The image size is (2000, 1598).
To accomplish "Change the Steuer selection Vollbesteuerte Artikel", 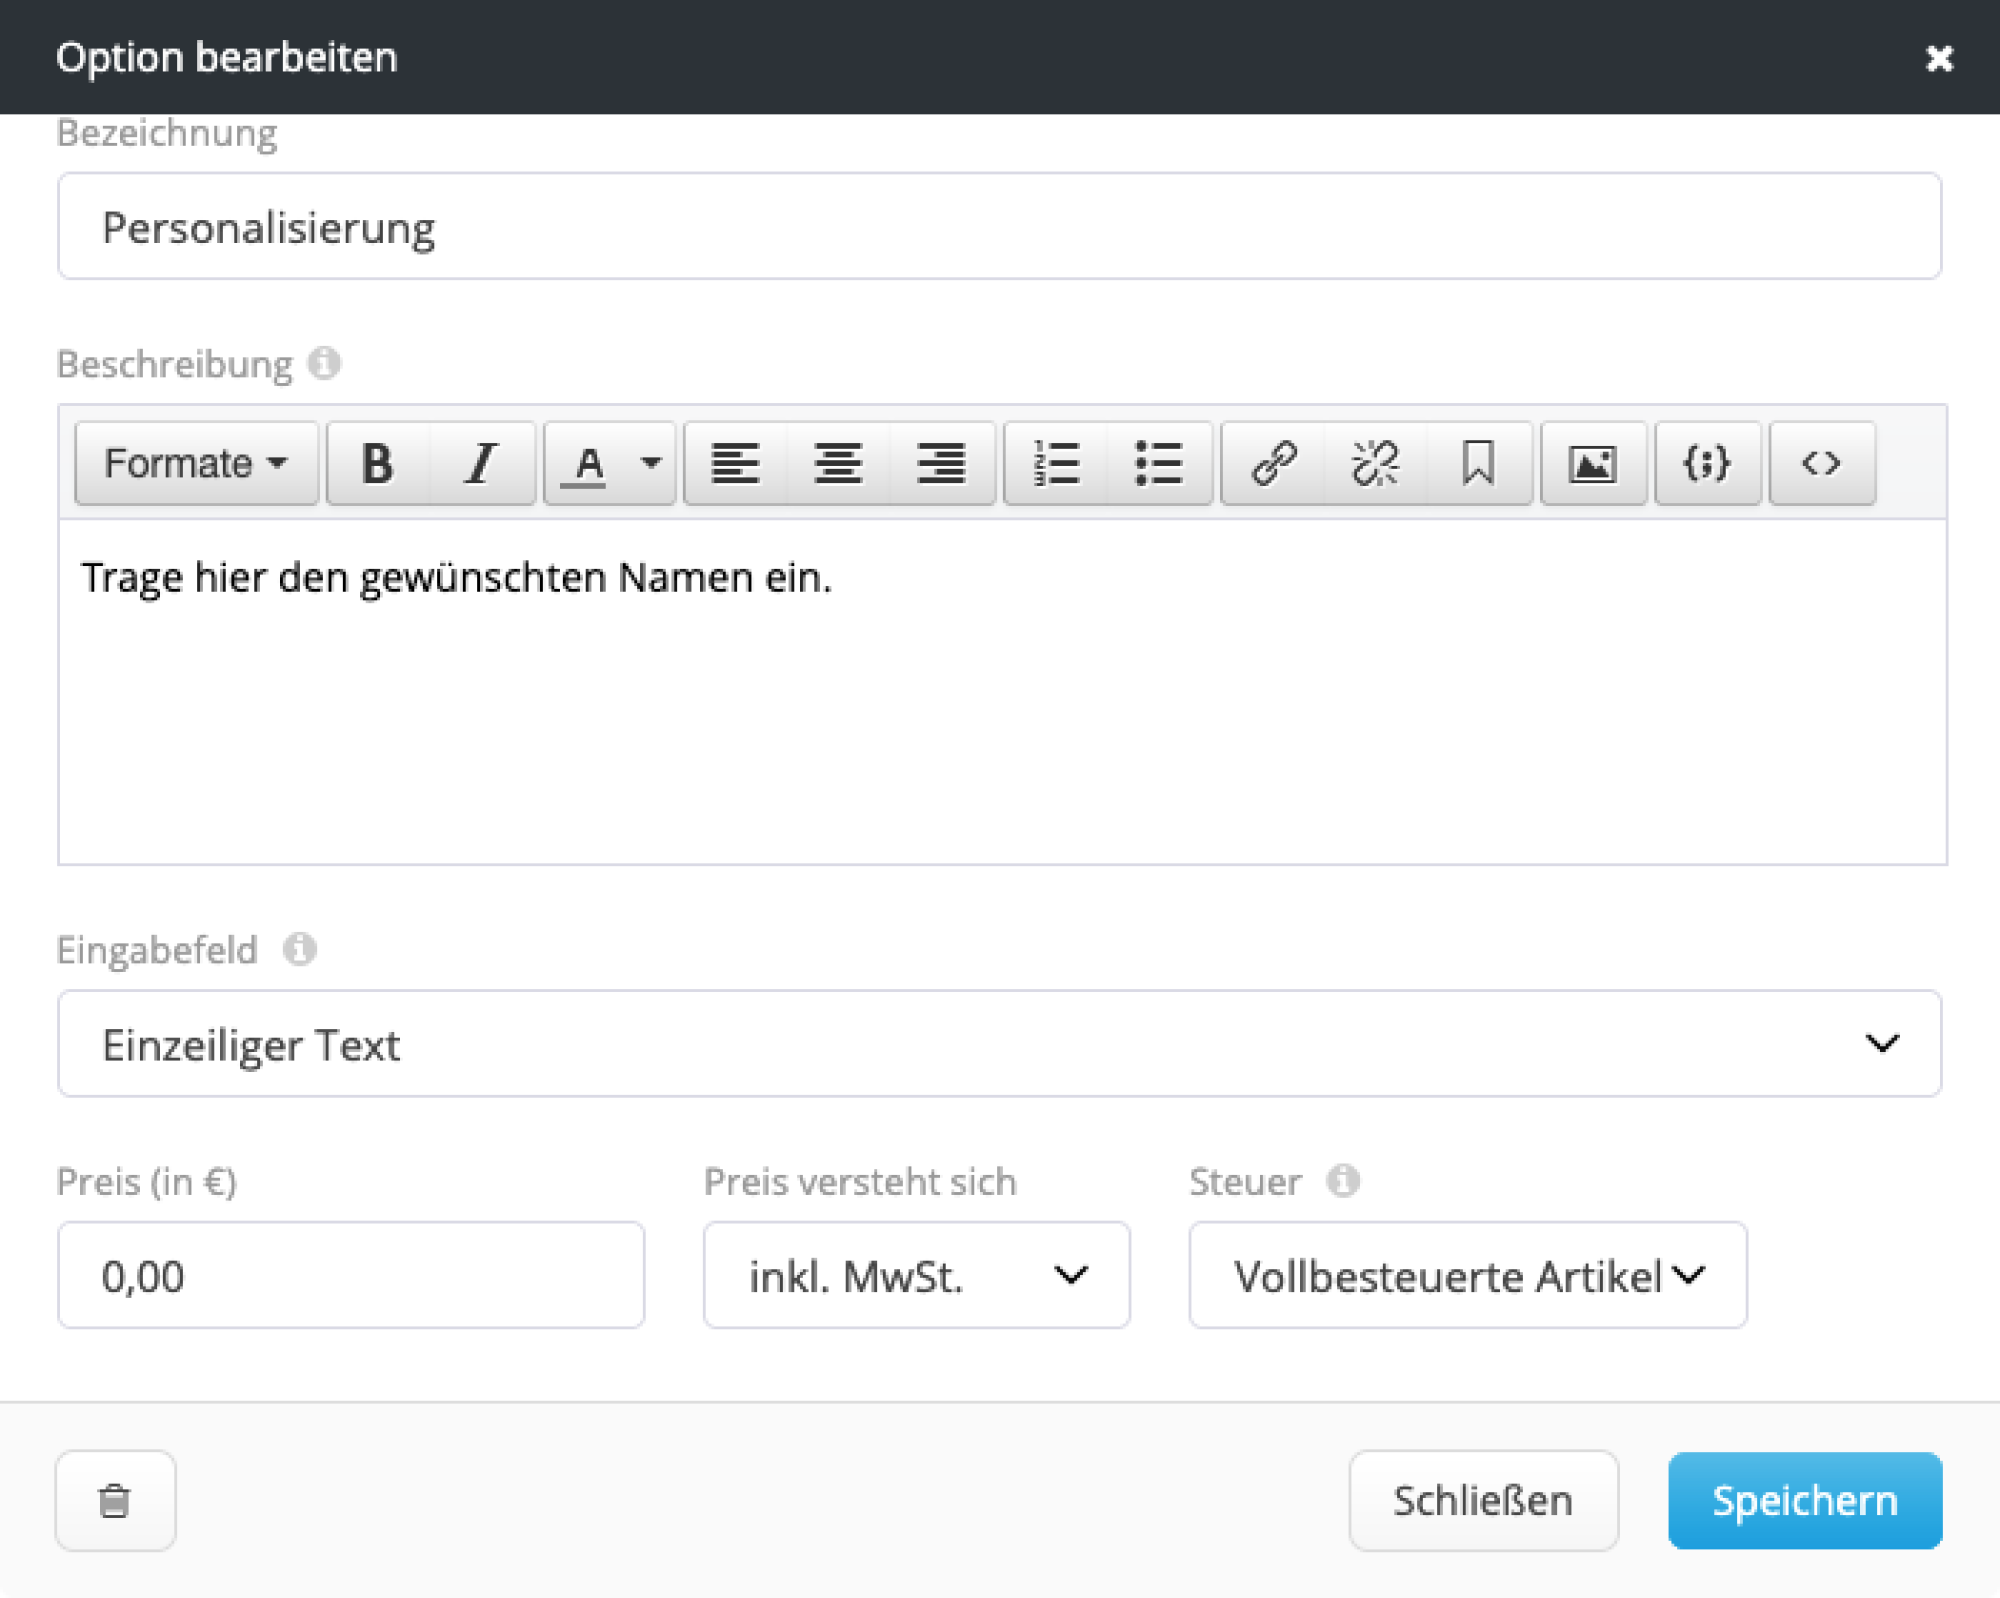I will pyautogui.click(x=1465, y=1275).
